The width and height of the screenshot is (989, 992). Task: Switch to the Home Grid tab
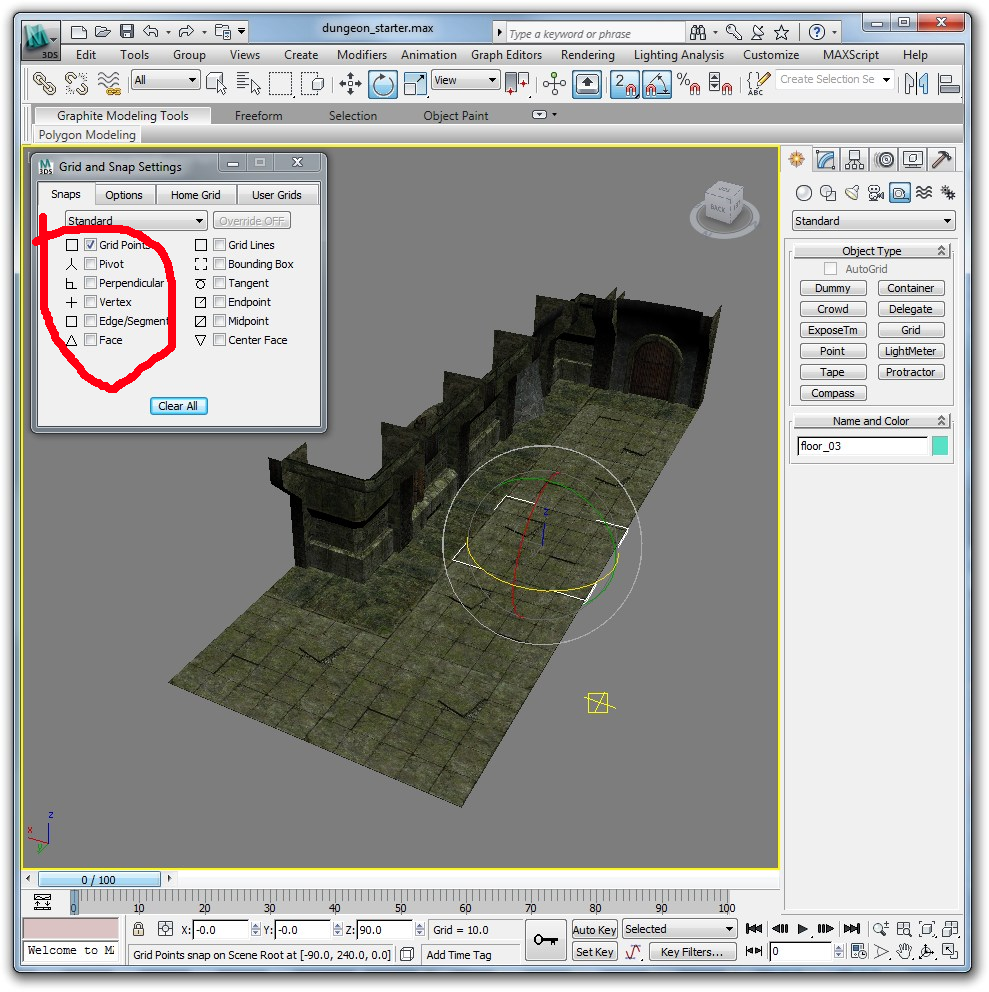(195, 195)
